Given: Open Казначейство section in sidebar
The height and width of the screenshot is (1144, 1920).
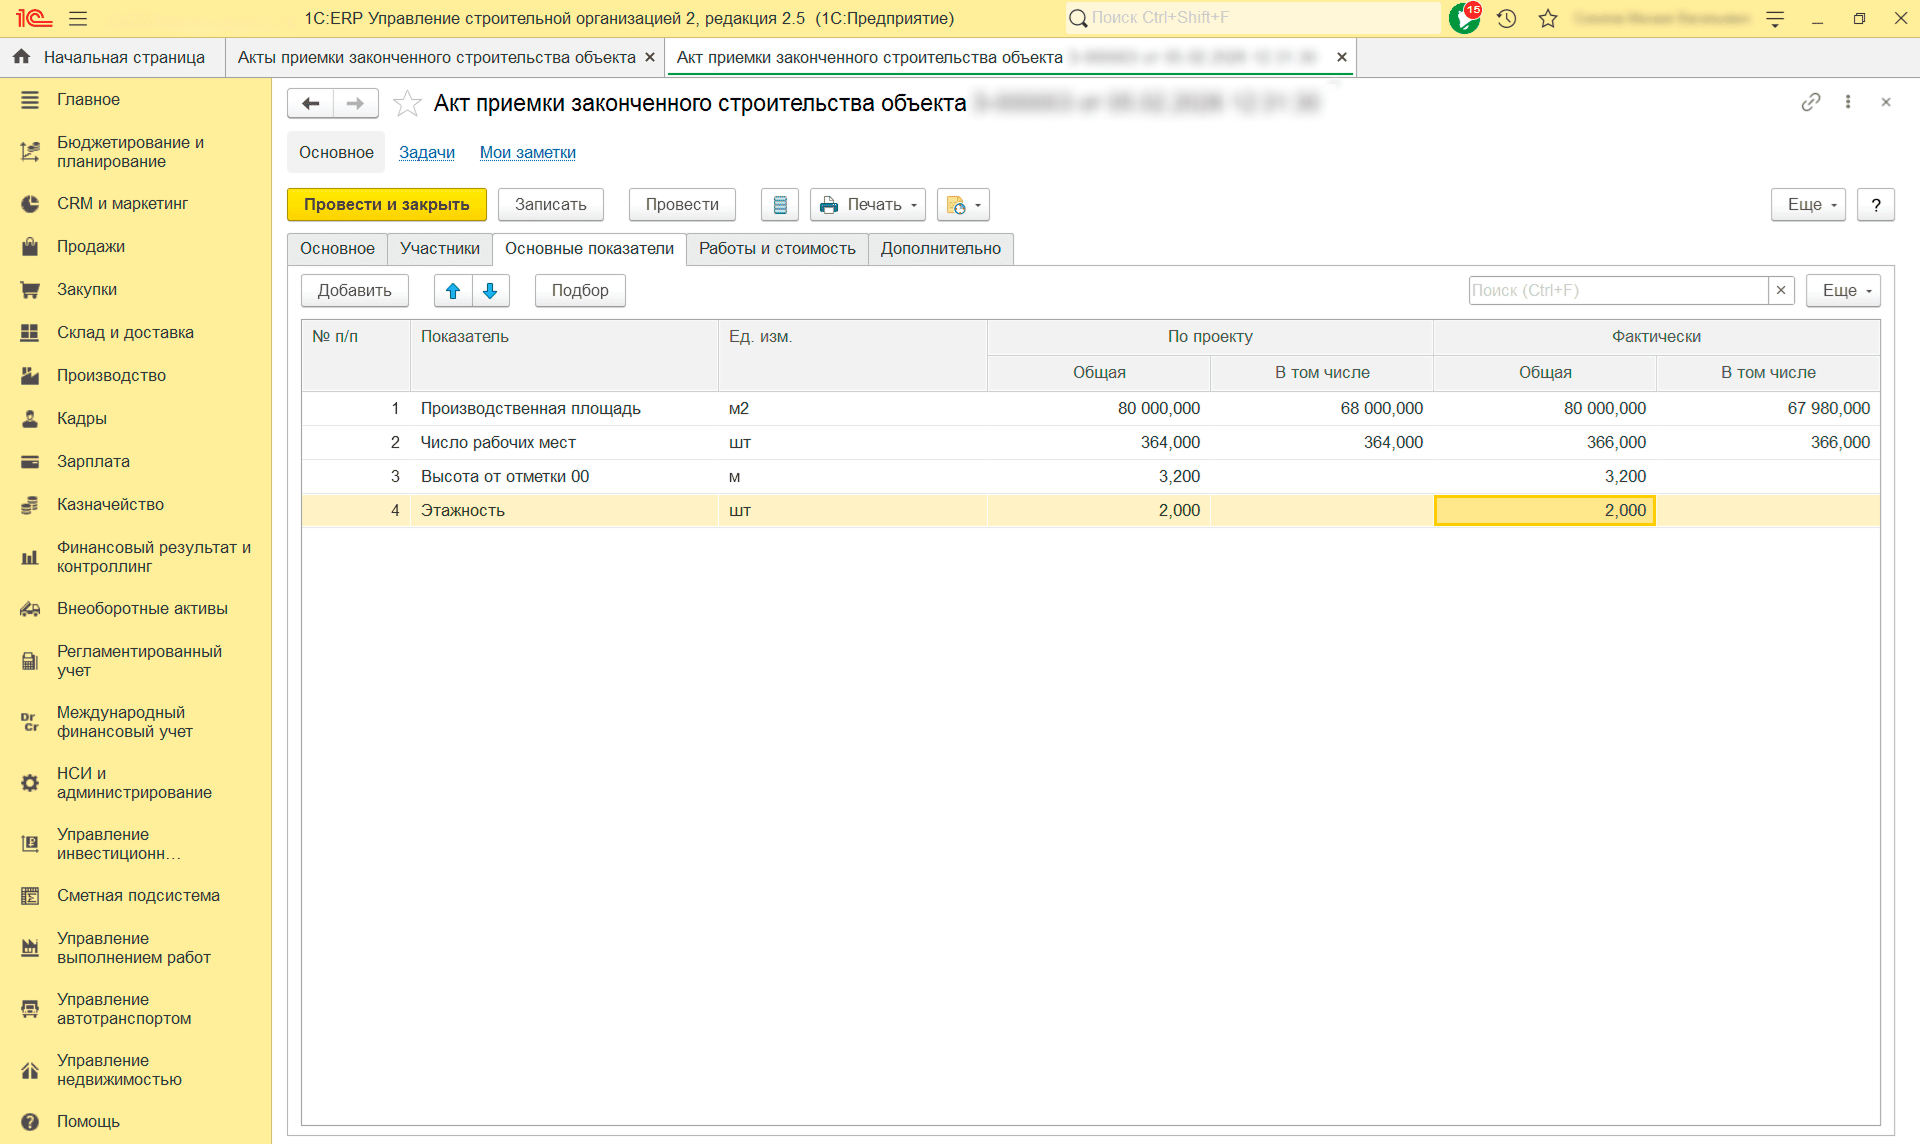Looking at the screenshot, I should [x=110, y=505].
